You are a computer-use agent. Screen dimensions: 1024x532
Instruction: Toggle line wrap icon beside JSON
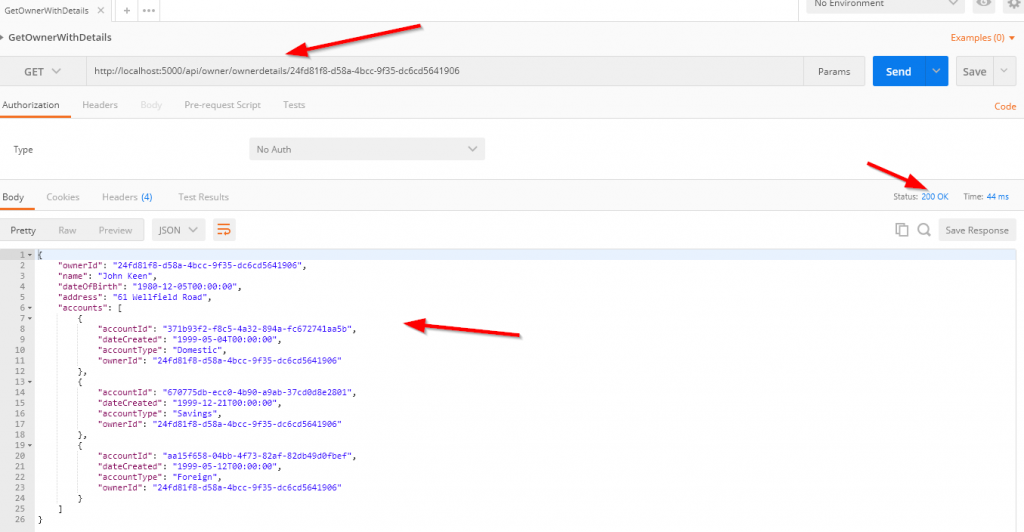pyautogui.click(x=224, y=230)
